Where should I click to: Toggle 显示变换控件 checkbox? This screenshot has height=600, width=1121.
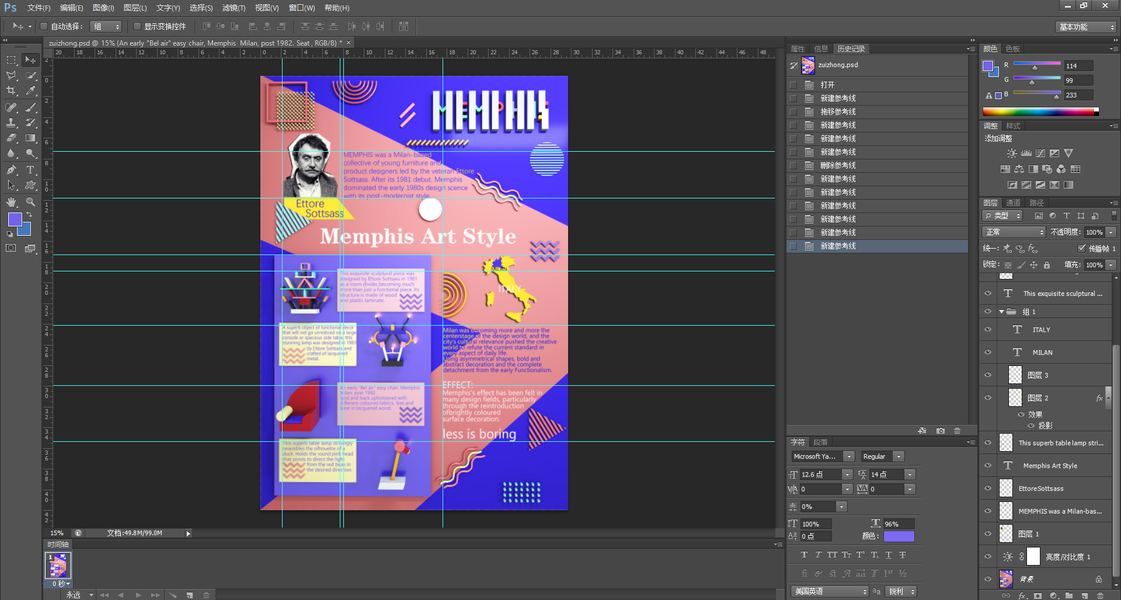coord(137,26)
